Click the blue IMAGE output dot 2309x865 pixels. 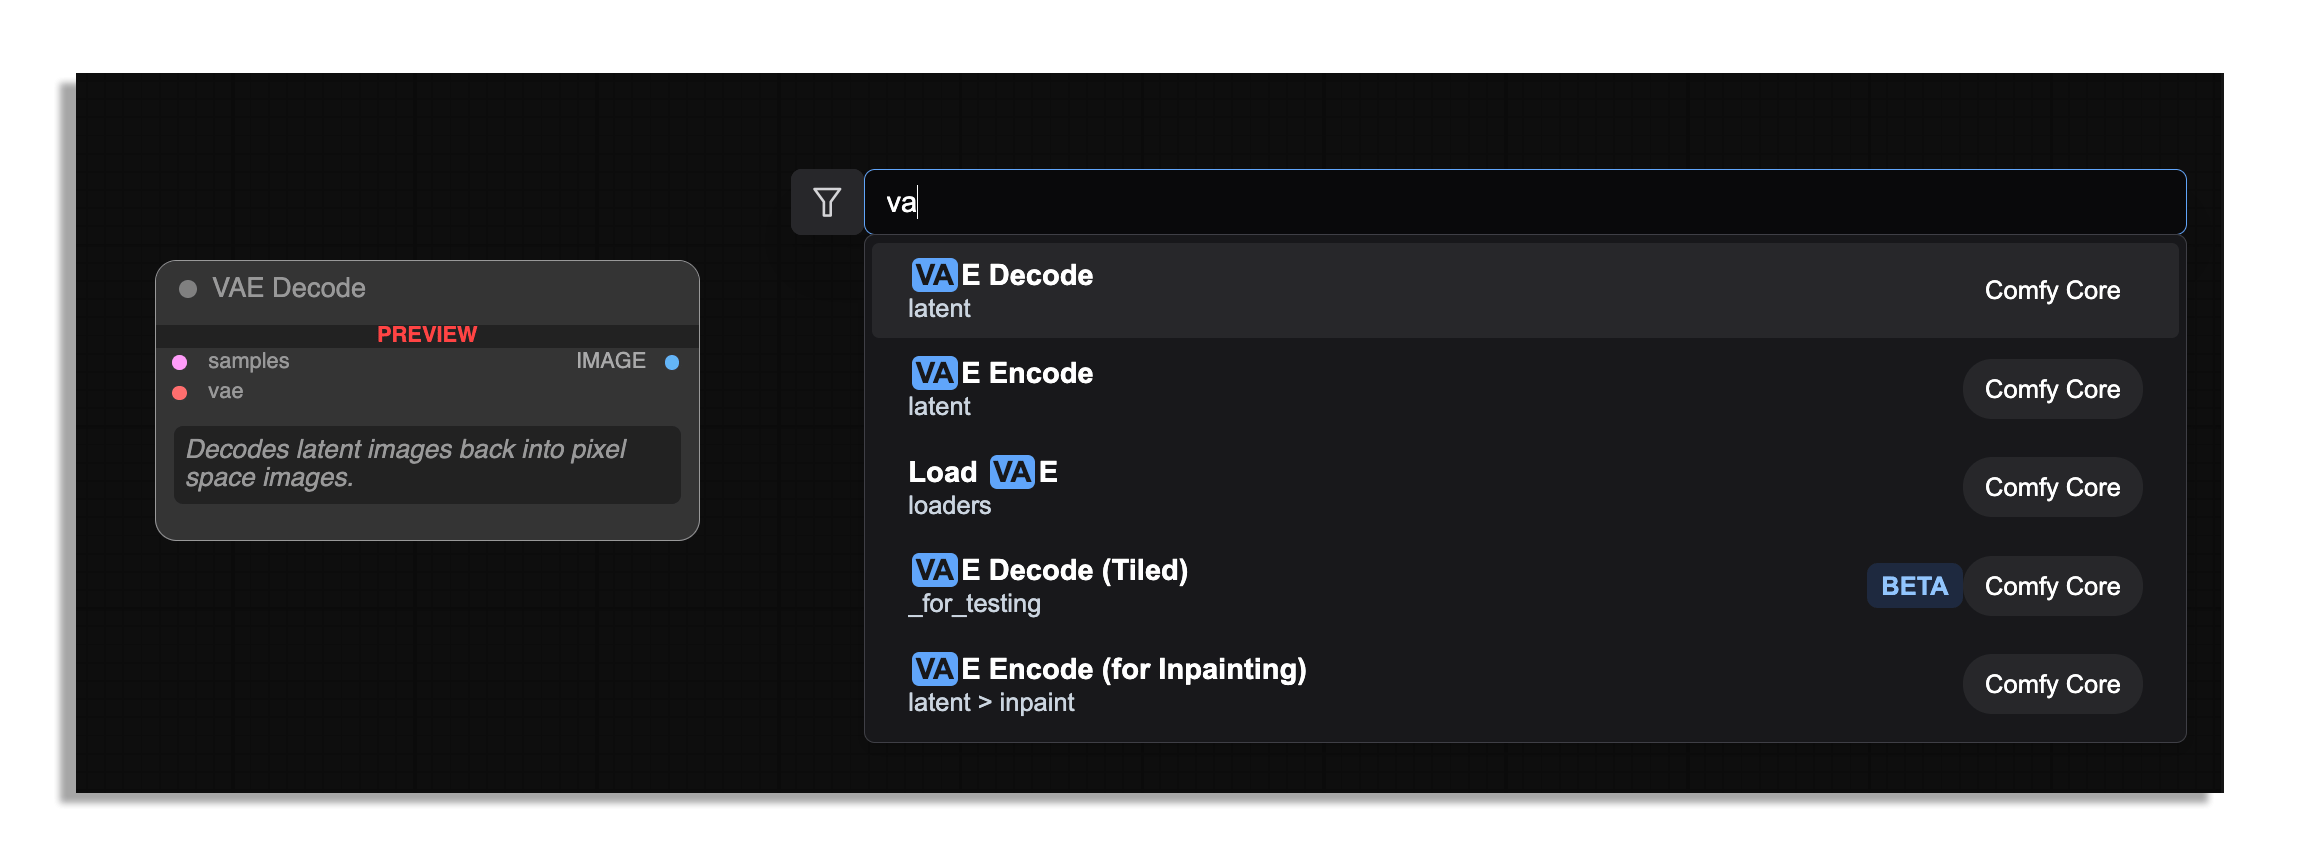(672, 362)
